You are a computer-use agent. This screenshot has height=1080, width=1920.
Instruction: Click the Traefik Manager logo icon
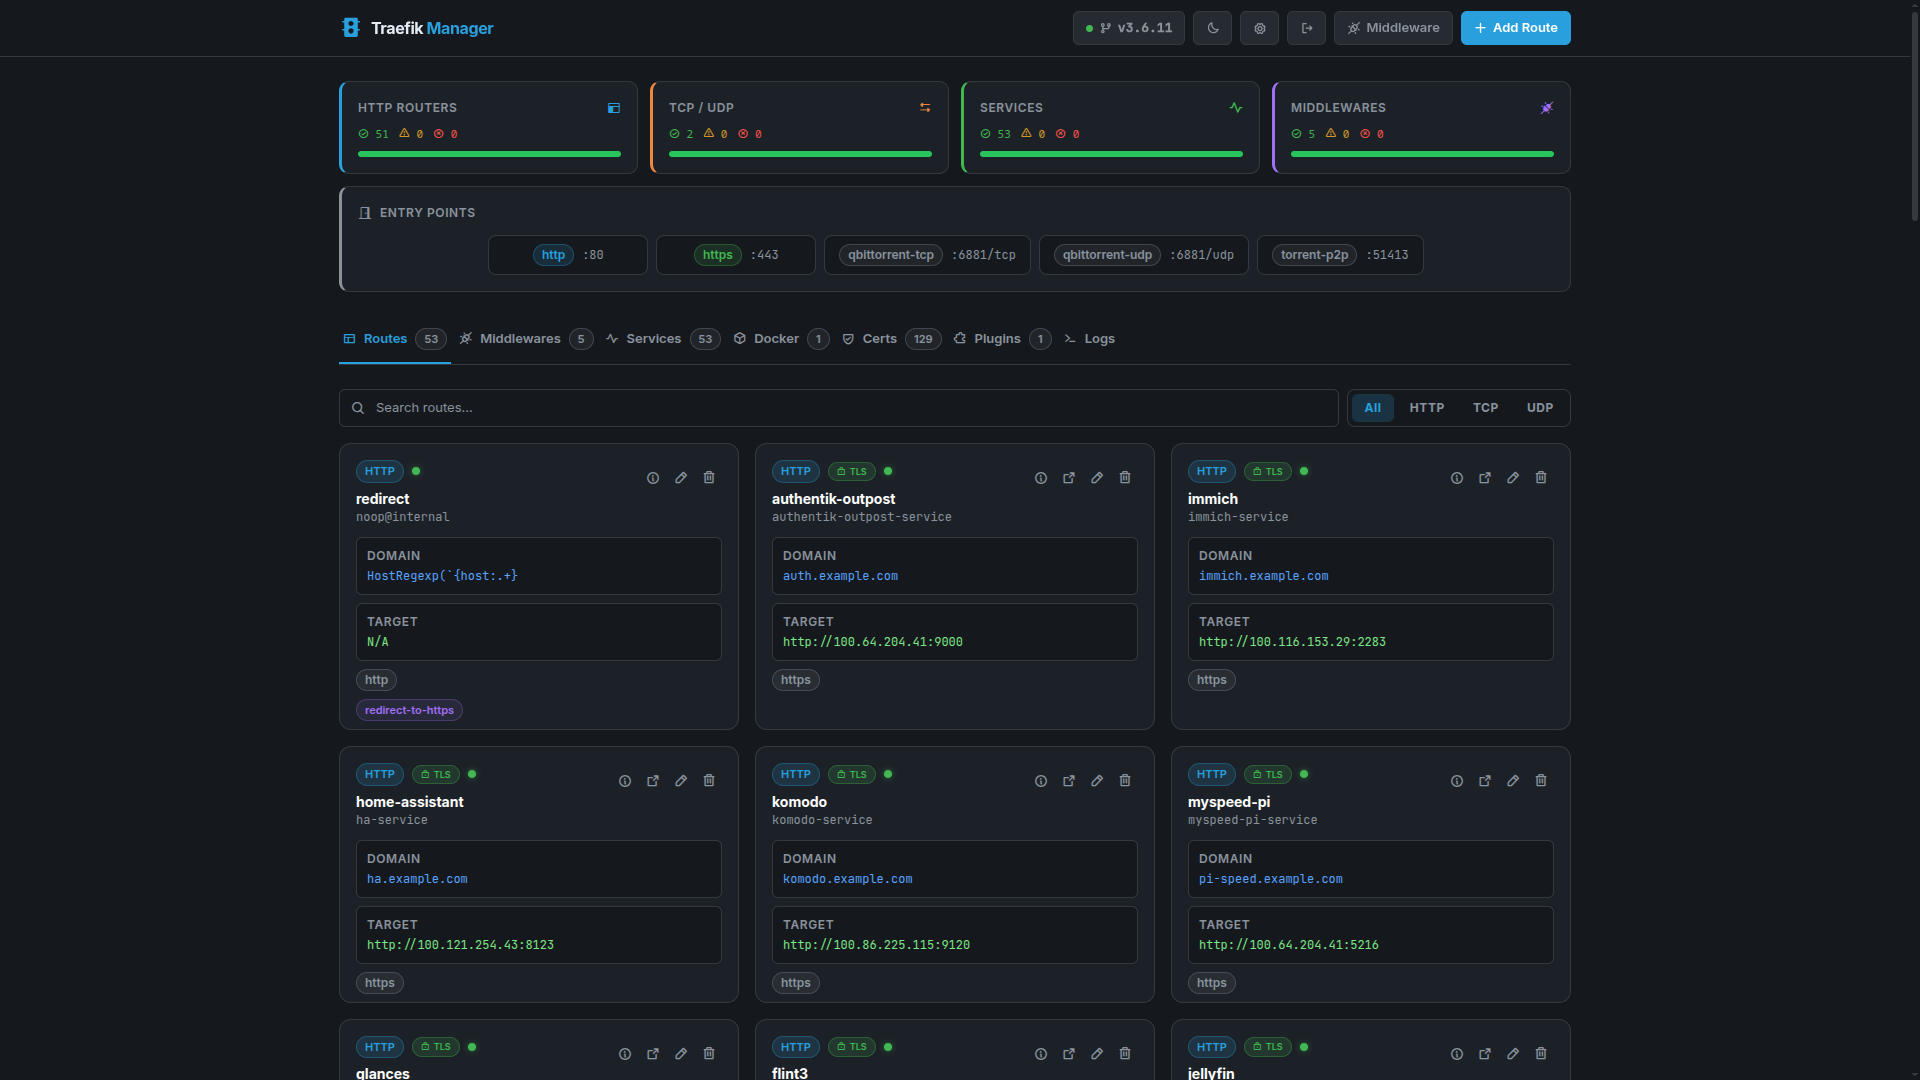(351, 28)
